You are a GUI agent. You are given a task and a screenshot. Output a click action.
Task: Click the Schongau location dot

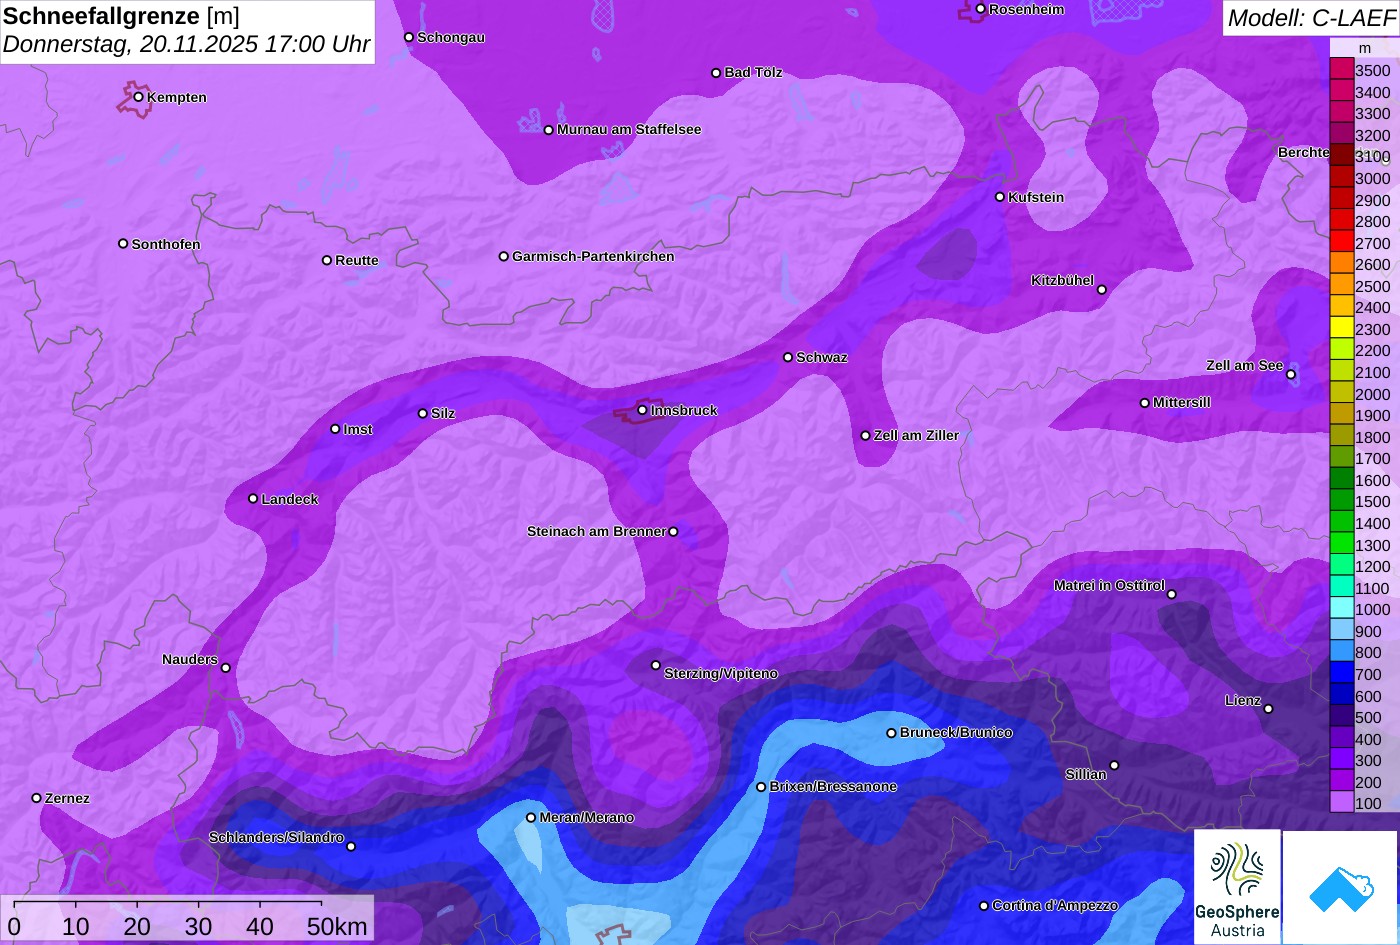tap(408, 37)
